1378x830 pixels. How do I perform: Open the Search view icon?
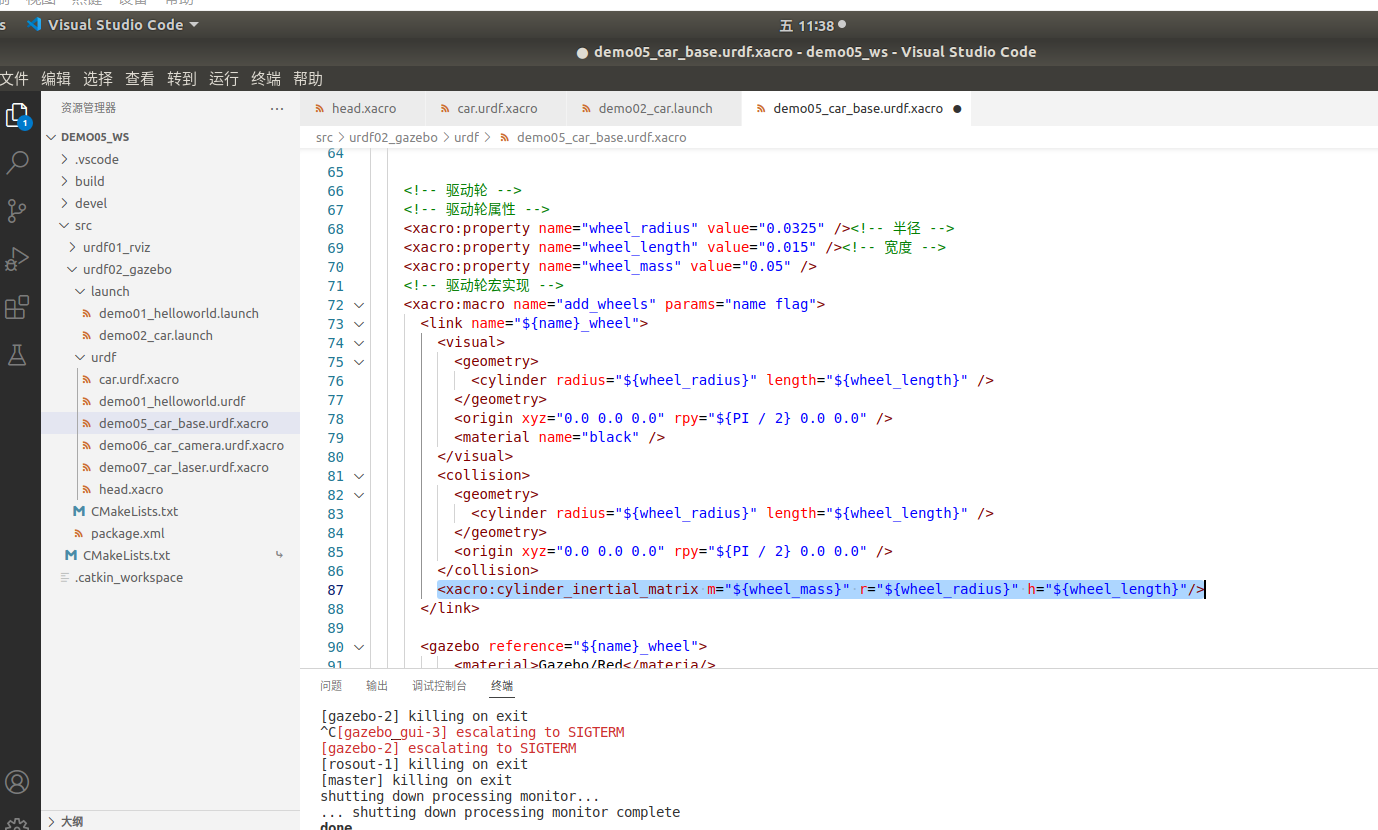coord(18,163)
